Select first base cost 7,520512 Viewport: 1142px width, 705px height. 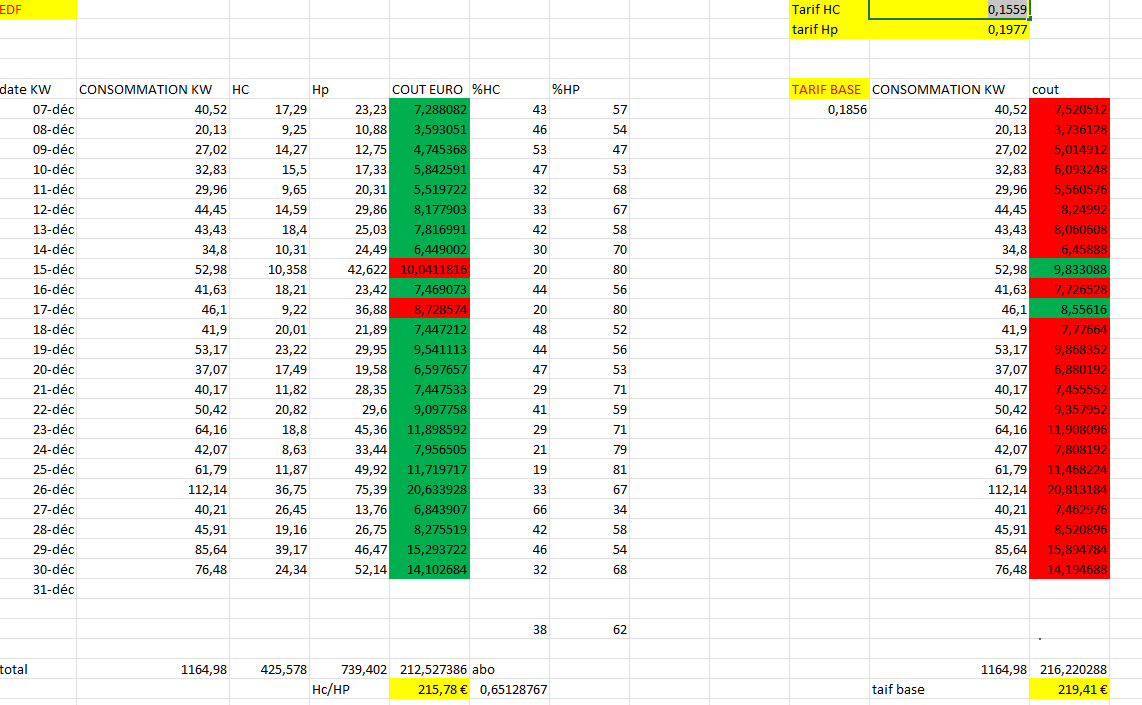(1069, 110)
